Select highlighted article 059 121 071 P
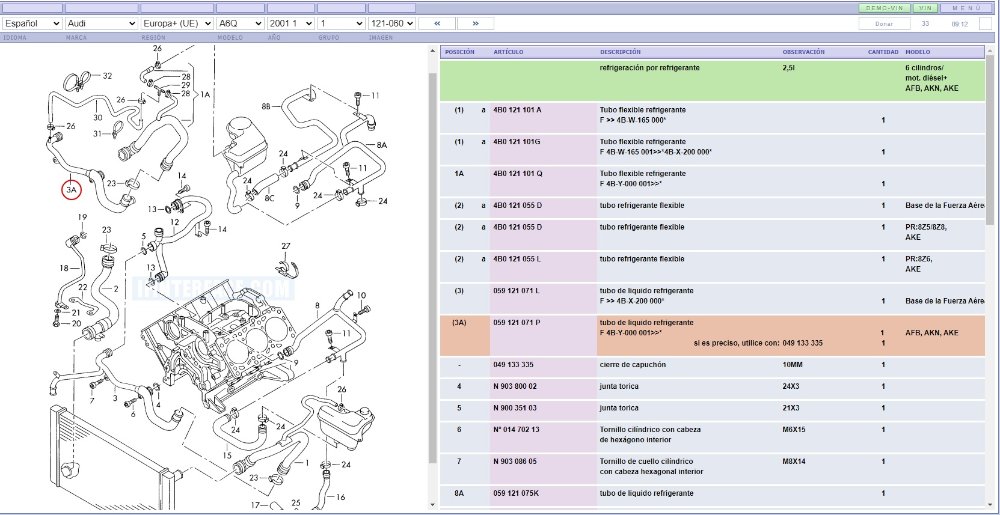This screenshot has width=1000, height=515. (x=517, y=323)
